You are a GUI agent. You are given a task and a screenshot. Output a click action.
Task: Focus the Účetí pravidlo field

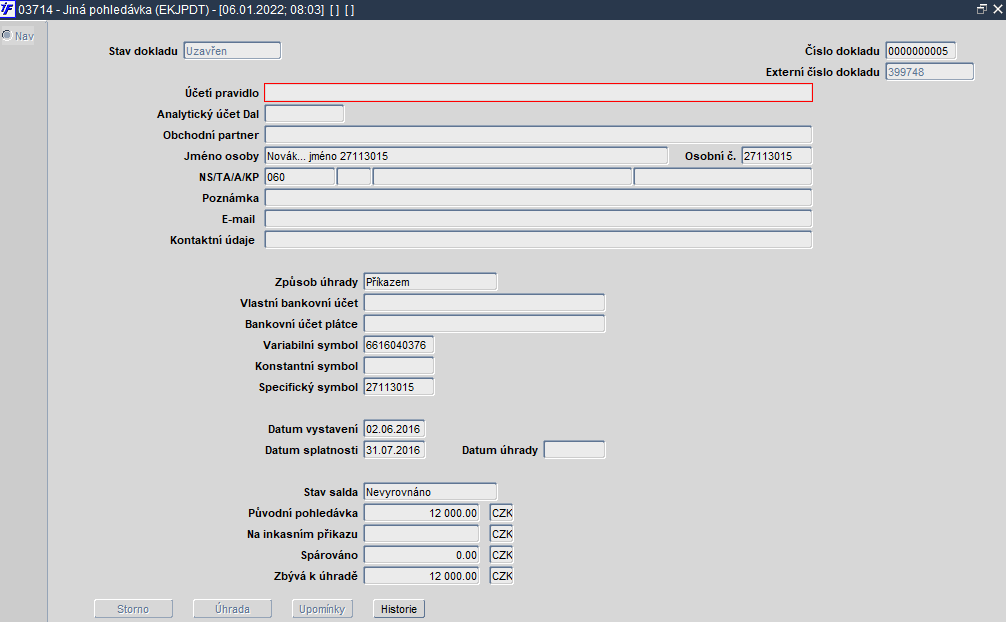[x=538, y=92]
